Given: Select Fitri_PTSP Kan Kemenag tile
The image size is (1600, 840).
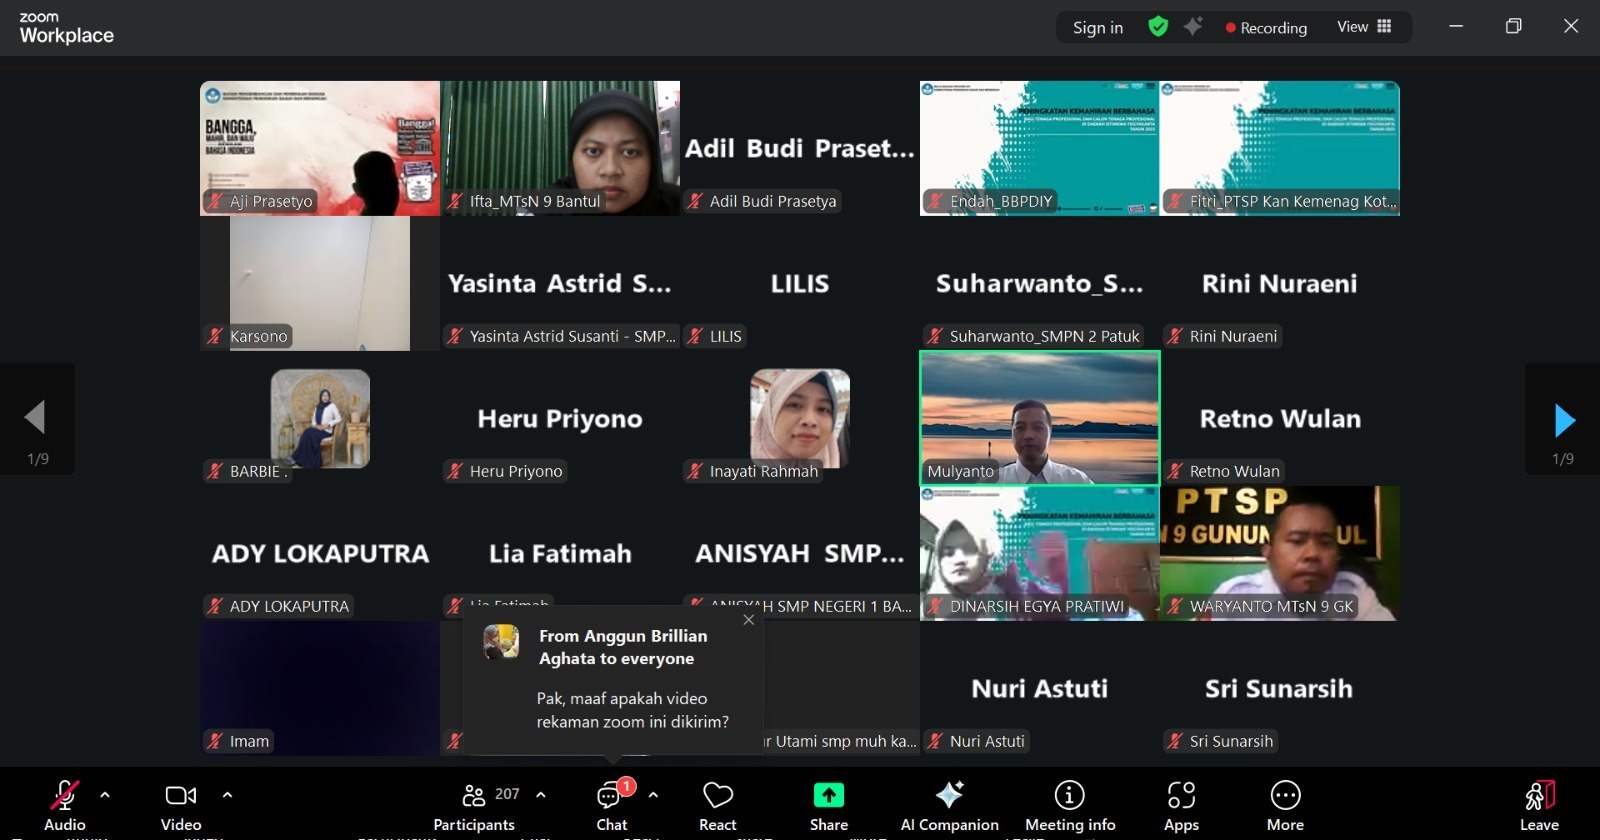Looking at the screenshot, I should [1280, 148].
